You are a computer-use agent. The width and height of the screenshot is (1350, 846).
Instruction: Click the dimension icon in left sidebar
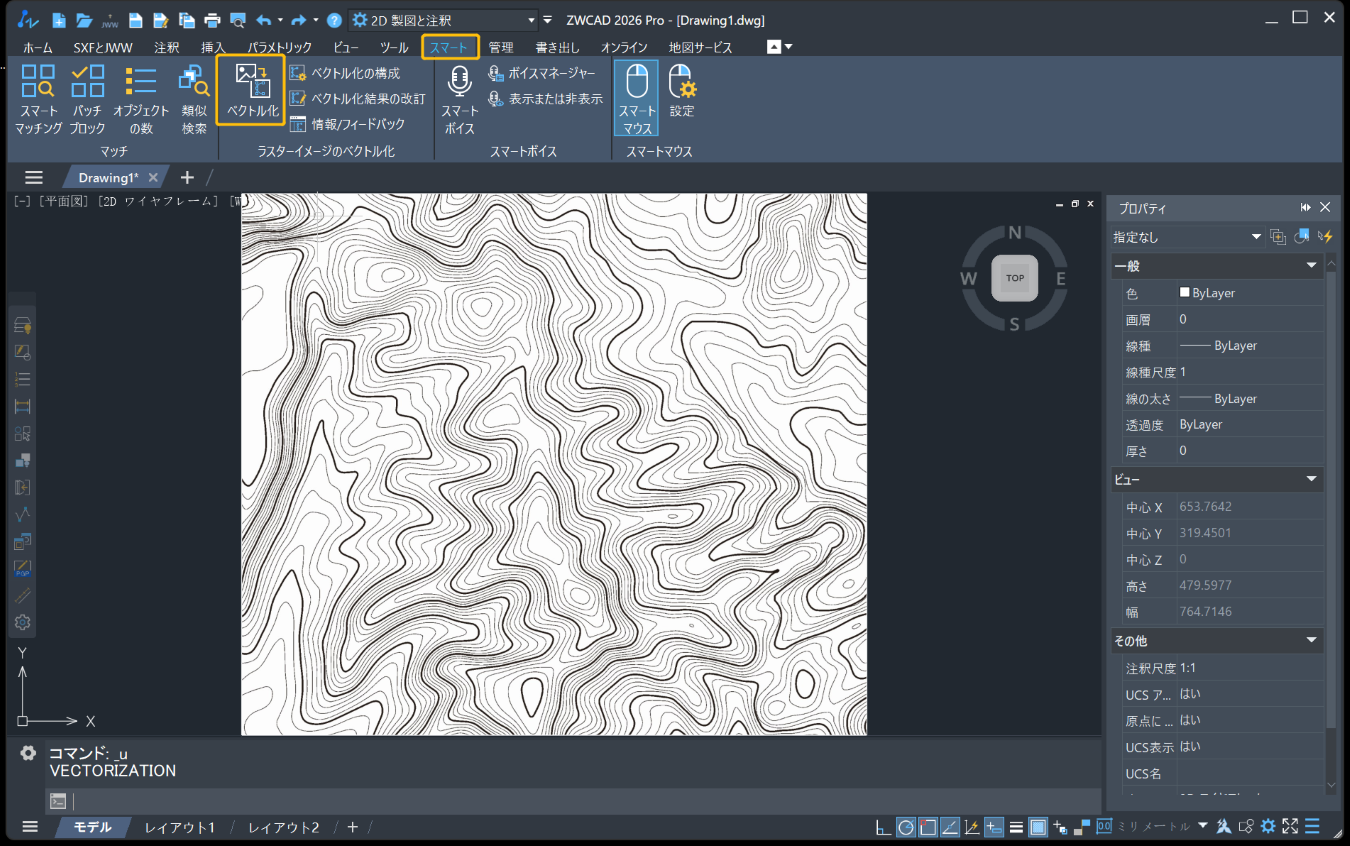click(x=22, y=406)
